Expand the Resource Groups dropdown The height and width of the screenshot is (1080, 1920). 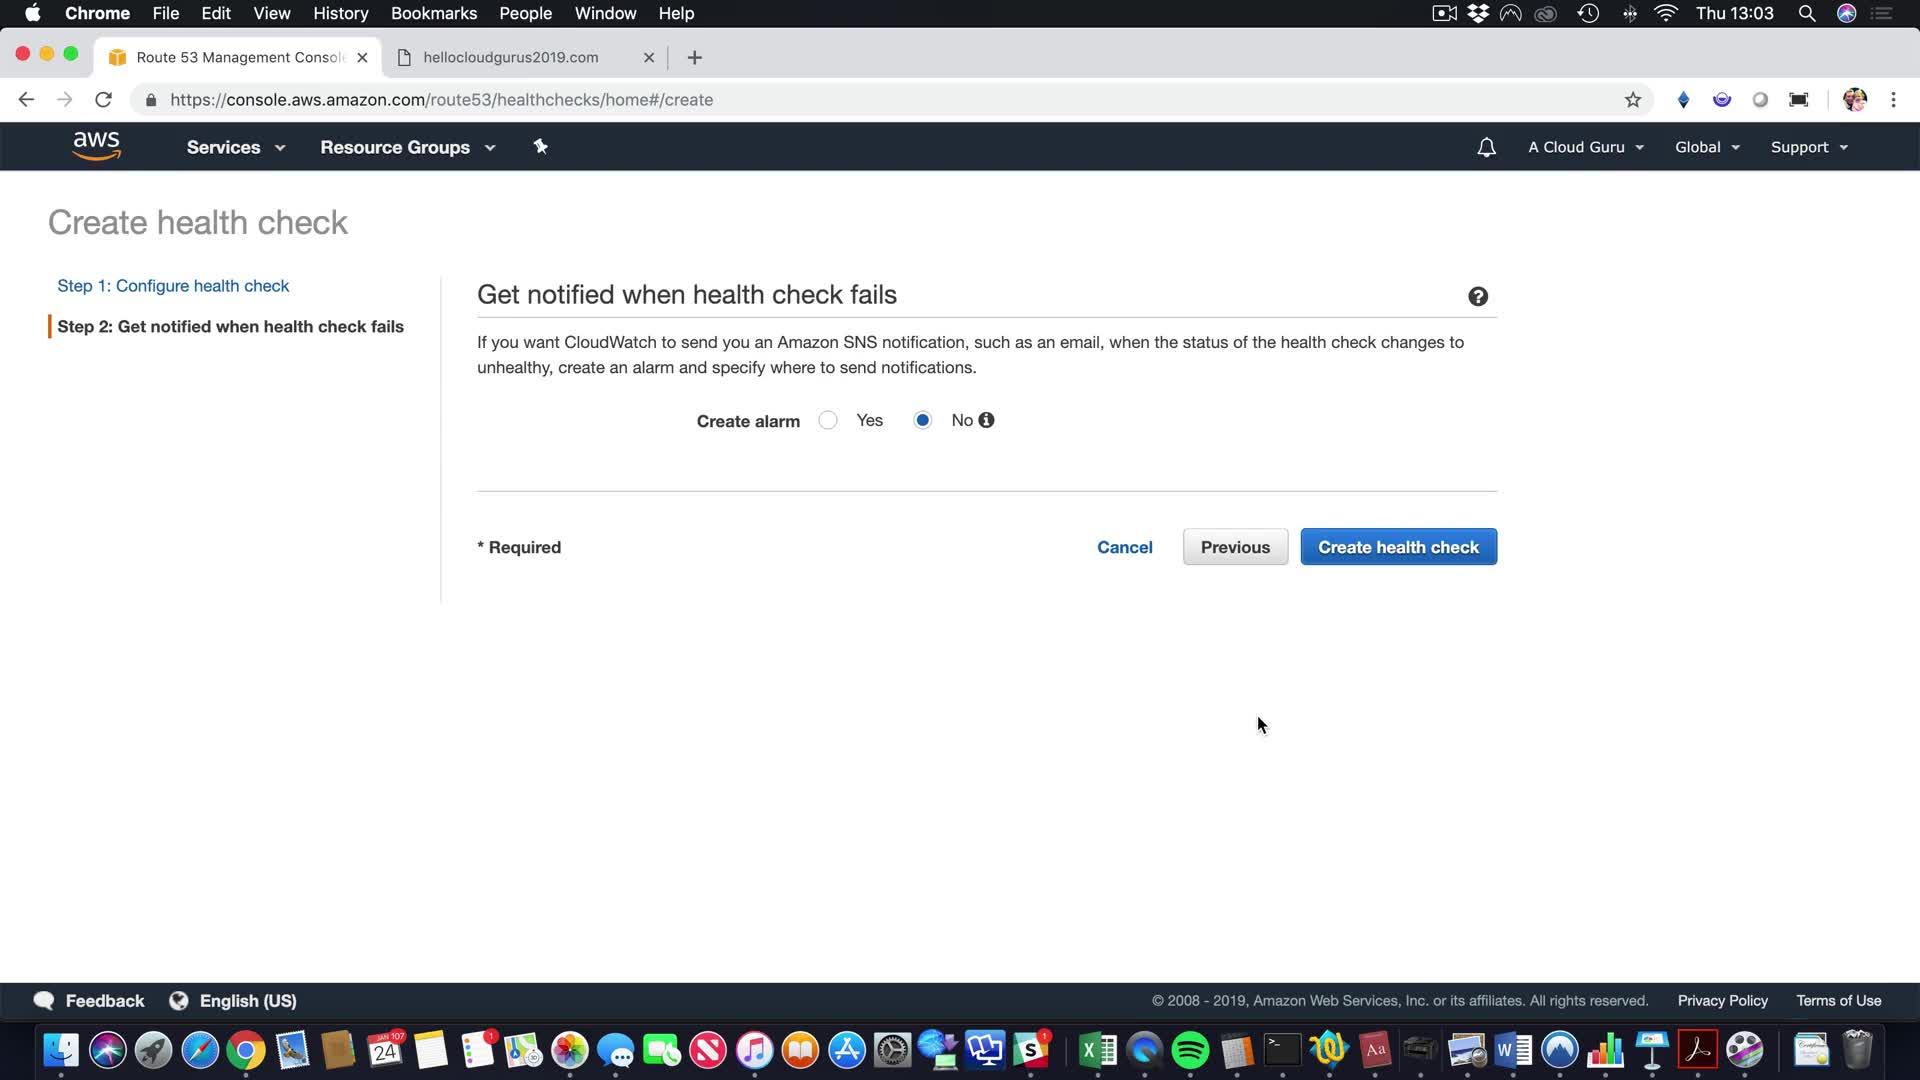click(x=407, y=147)
